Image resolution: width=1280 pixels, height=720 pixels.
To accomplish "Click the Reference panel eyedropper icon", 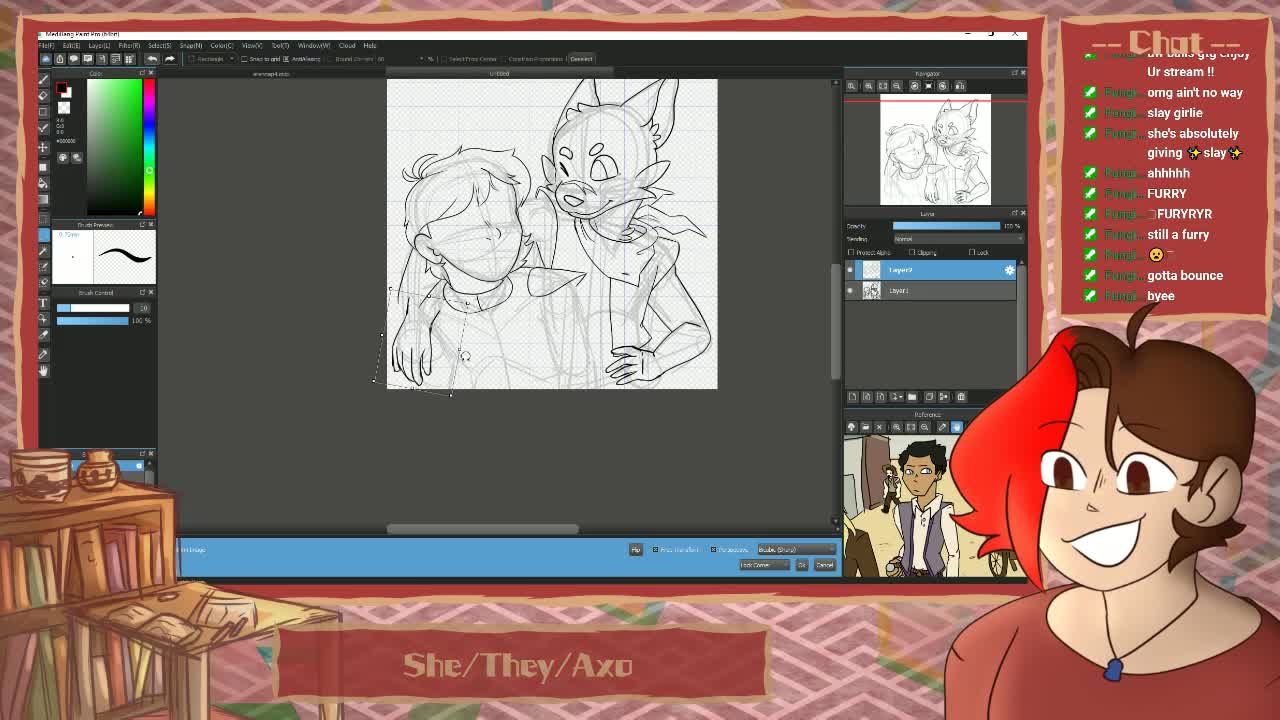I will (941, 427).
